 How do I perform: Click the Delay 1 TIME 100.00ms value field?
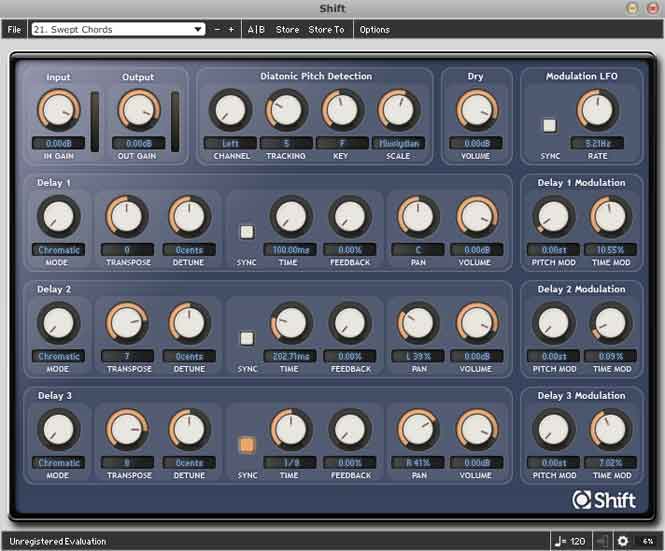pos(291,250)
